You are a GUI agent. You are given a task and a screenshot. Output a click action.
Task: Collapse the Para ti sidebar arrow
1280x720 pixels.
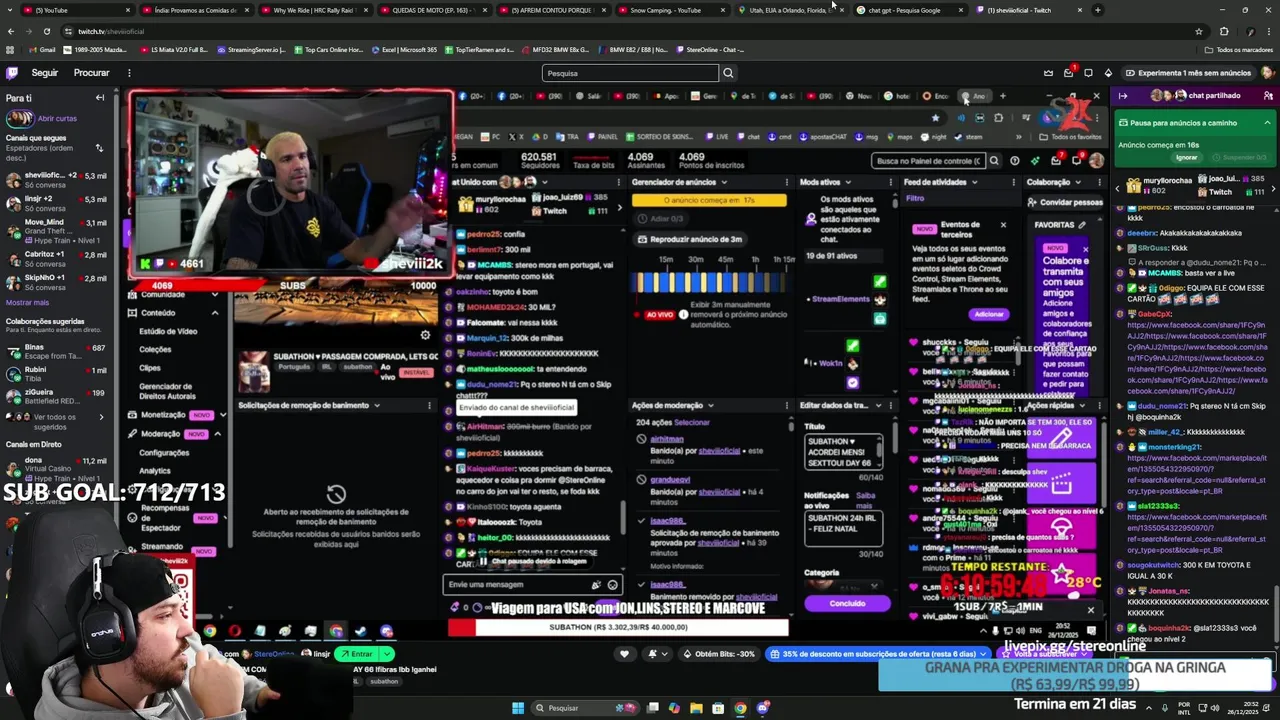(x=100, y=98)
